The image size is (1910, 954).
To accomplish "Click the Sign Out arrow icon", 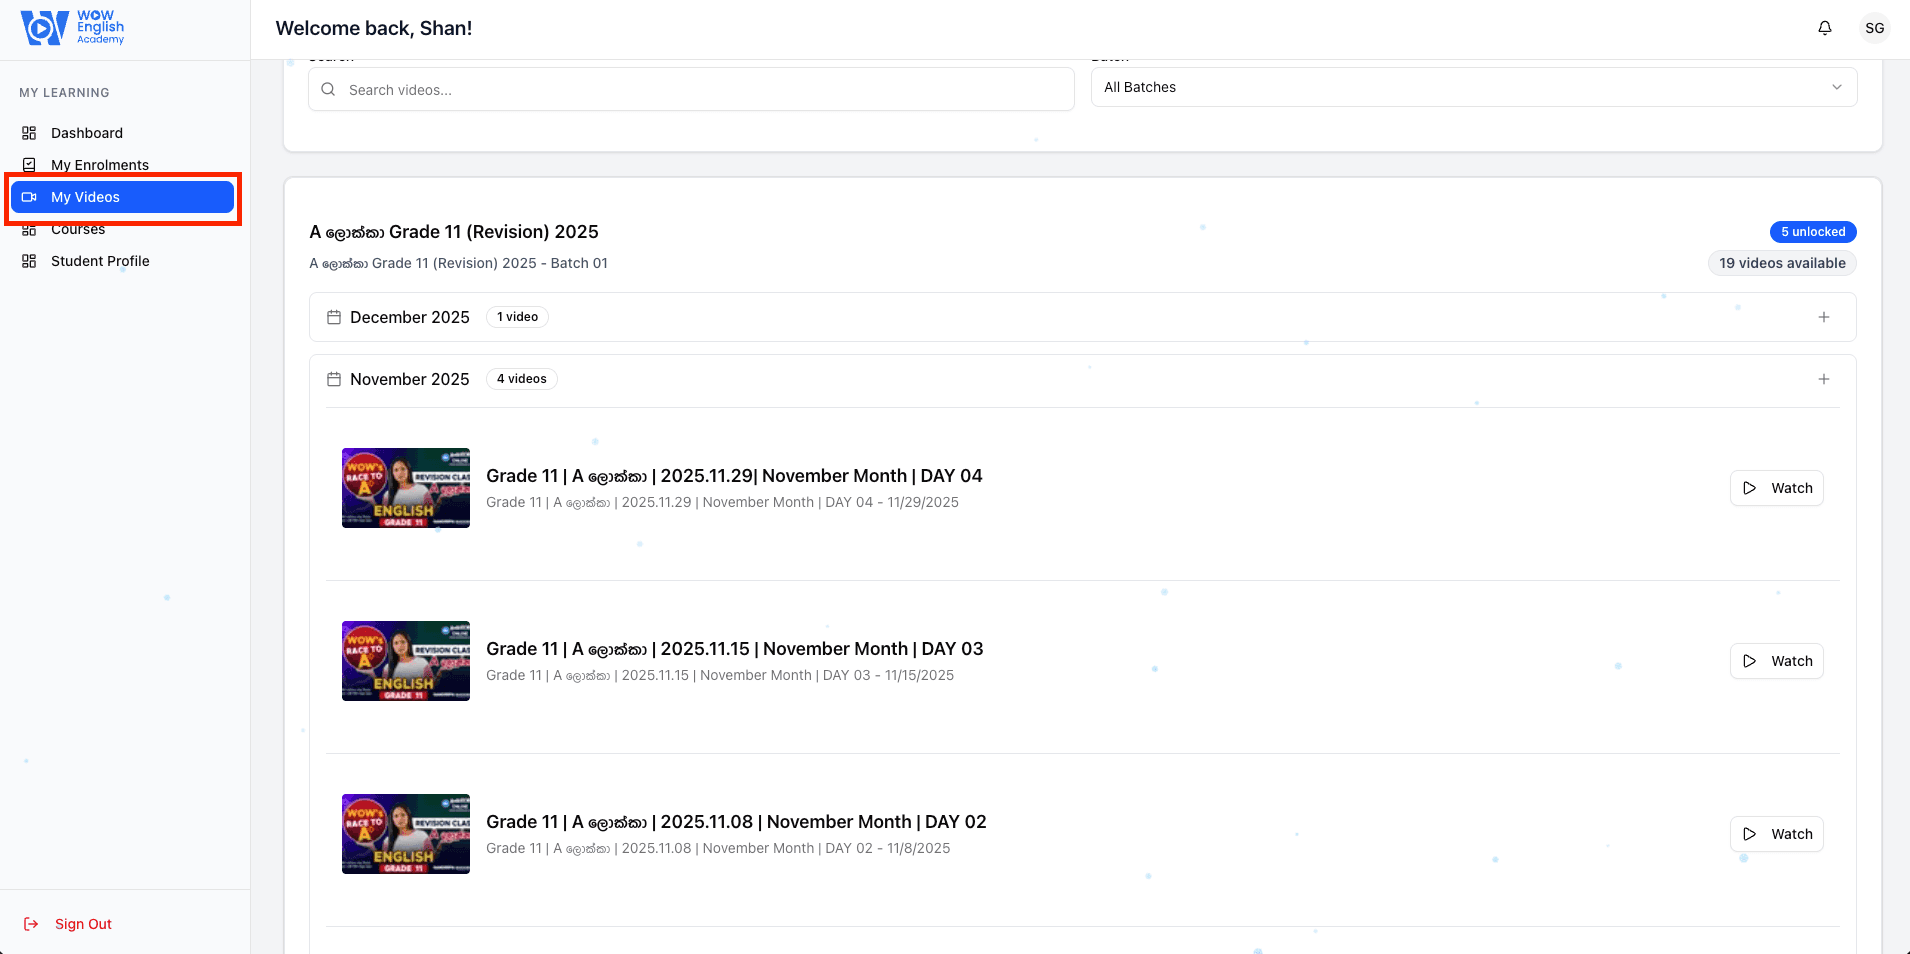I will [x=31, y=924].
